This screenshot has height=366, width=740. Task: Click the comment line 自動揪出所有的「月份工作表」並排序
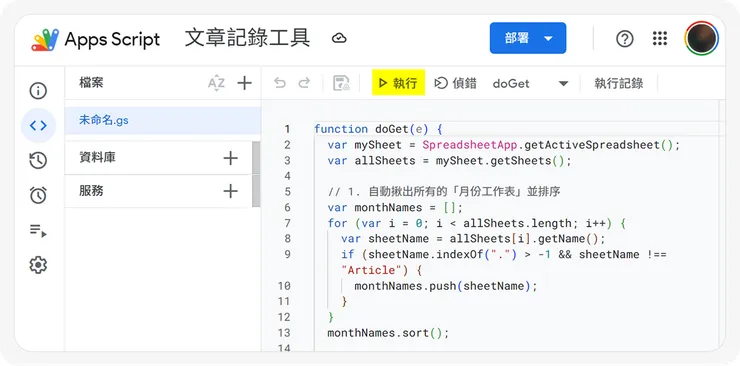(444, 191)
